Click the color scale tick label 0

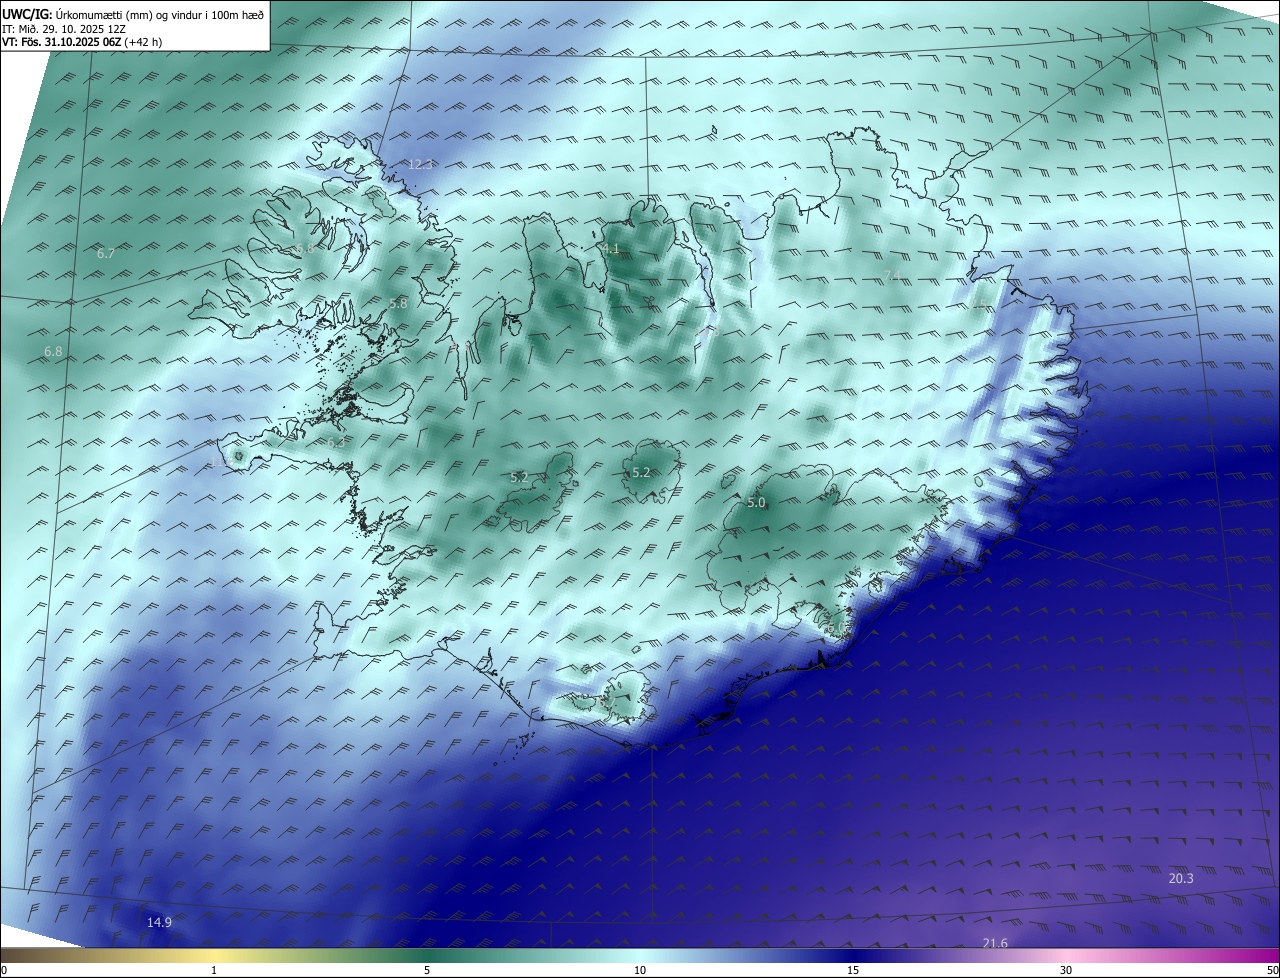tap(4, 970)
